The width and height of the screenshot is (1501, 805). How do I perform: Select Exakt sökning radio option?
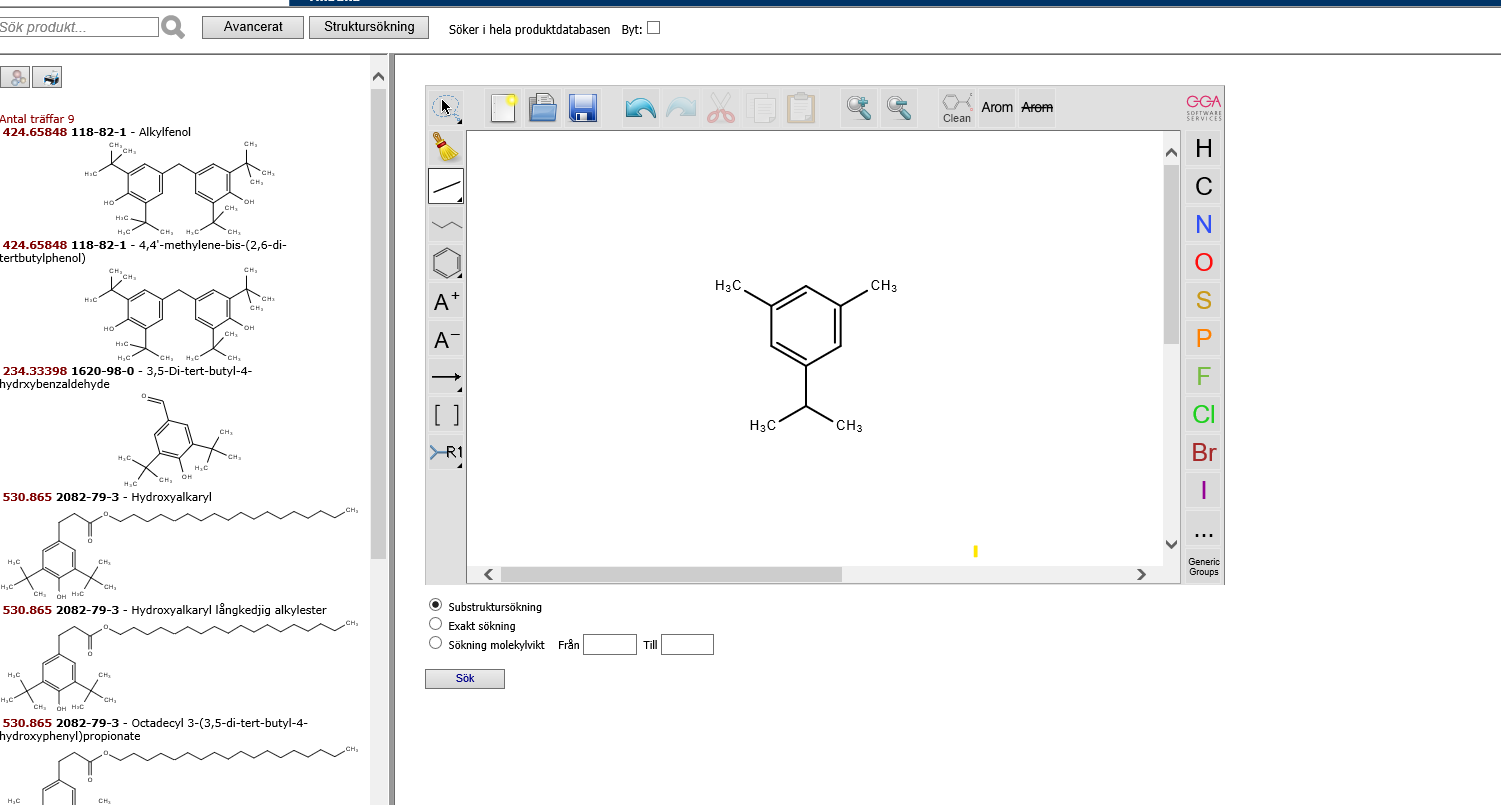coord(435,624)
